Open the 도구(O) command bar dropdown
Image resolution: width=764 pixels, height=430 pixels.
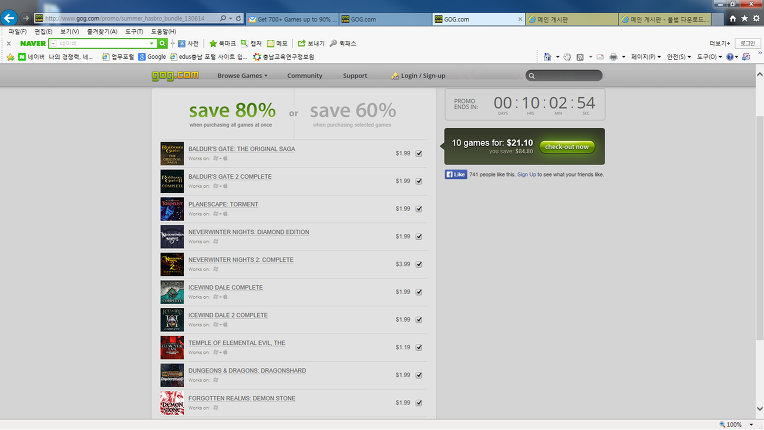tap(709, 57)
